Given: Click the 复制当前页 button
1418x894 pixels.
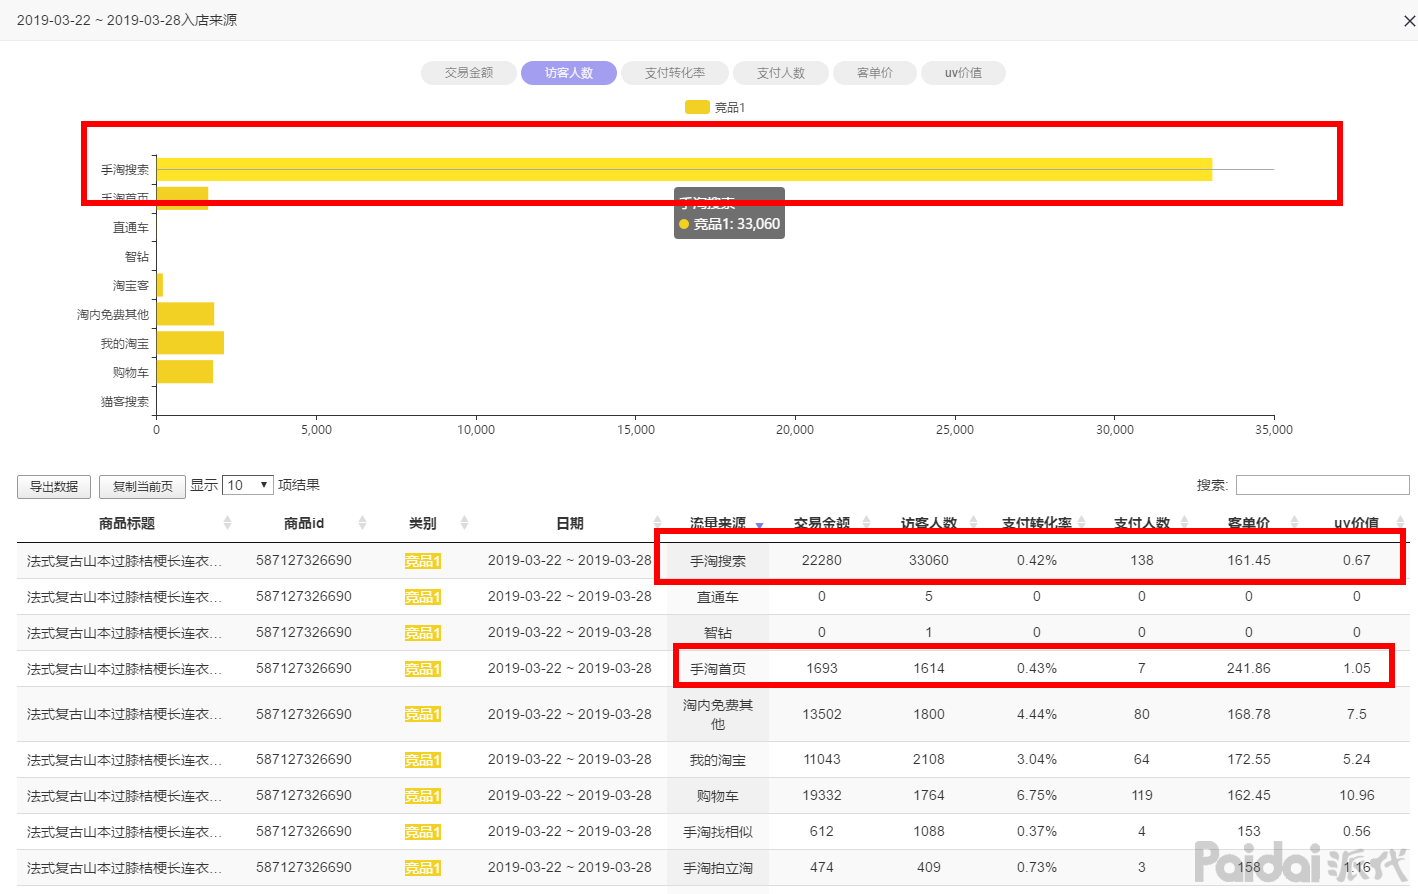Looking at the screenshot, I should [143, 486].
